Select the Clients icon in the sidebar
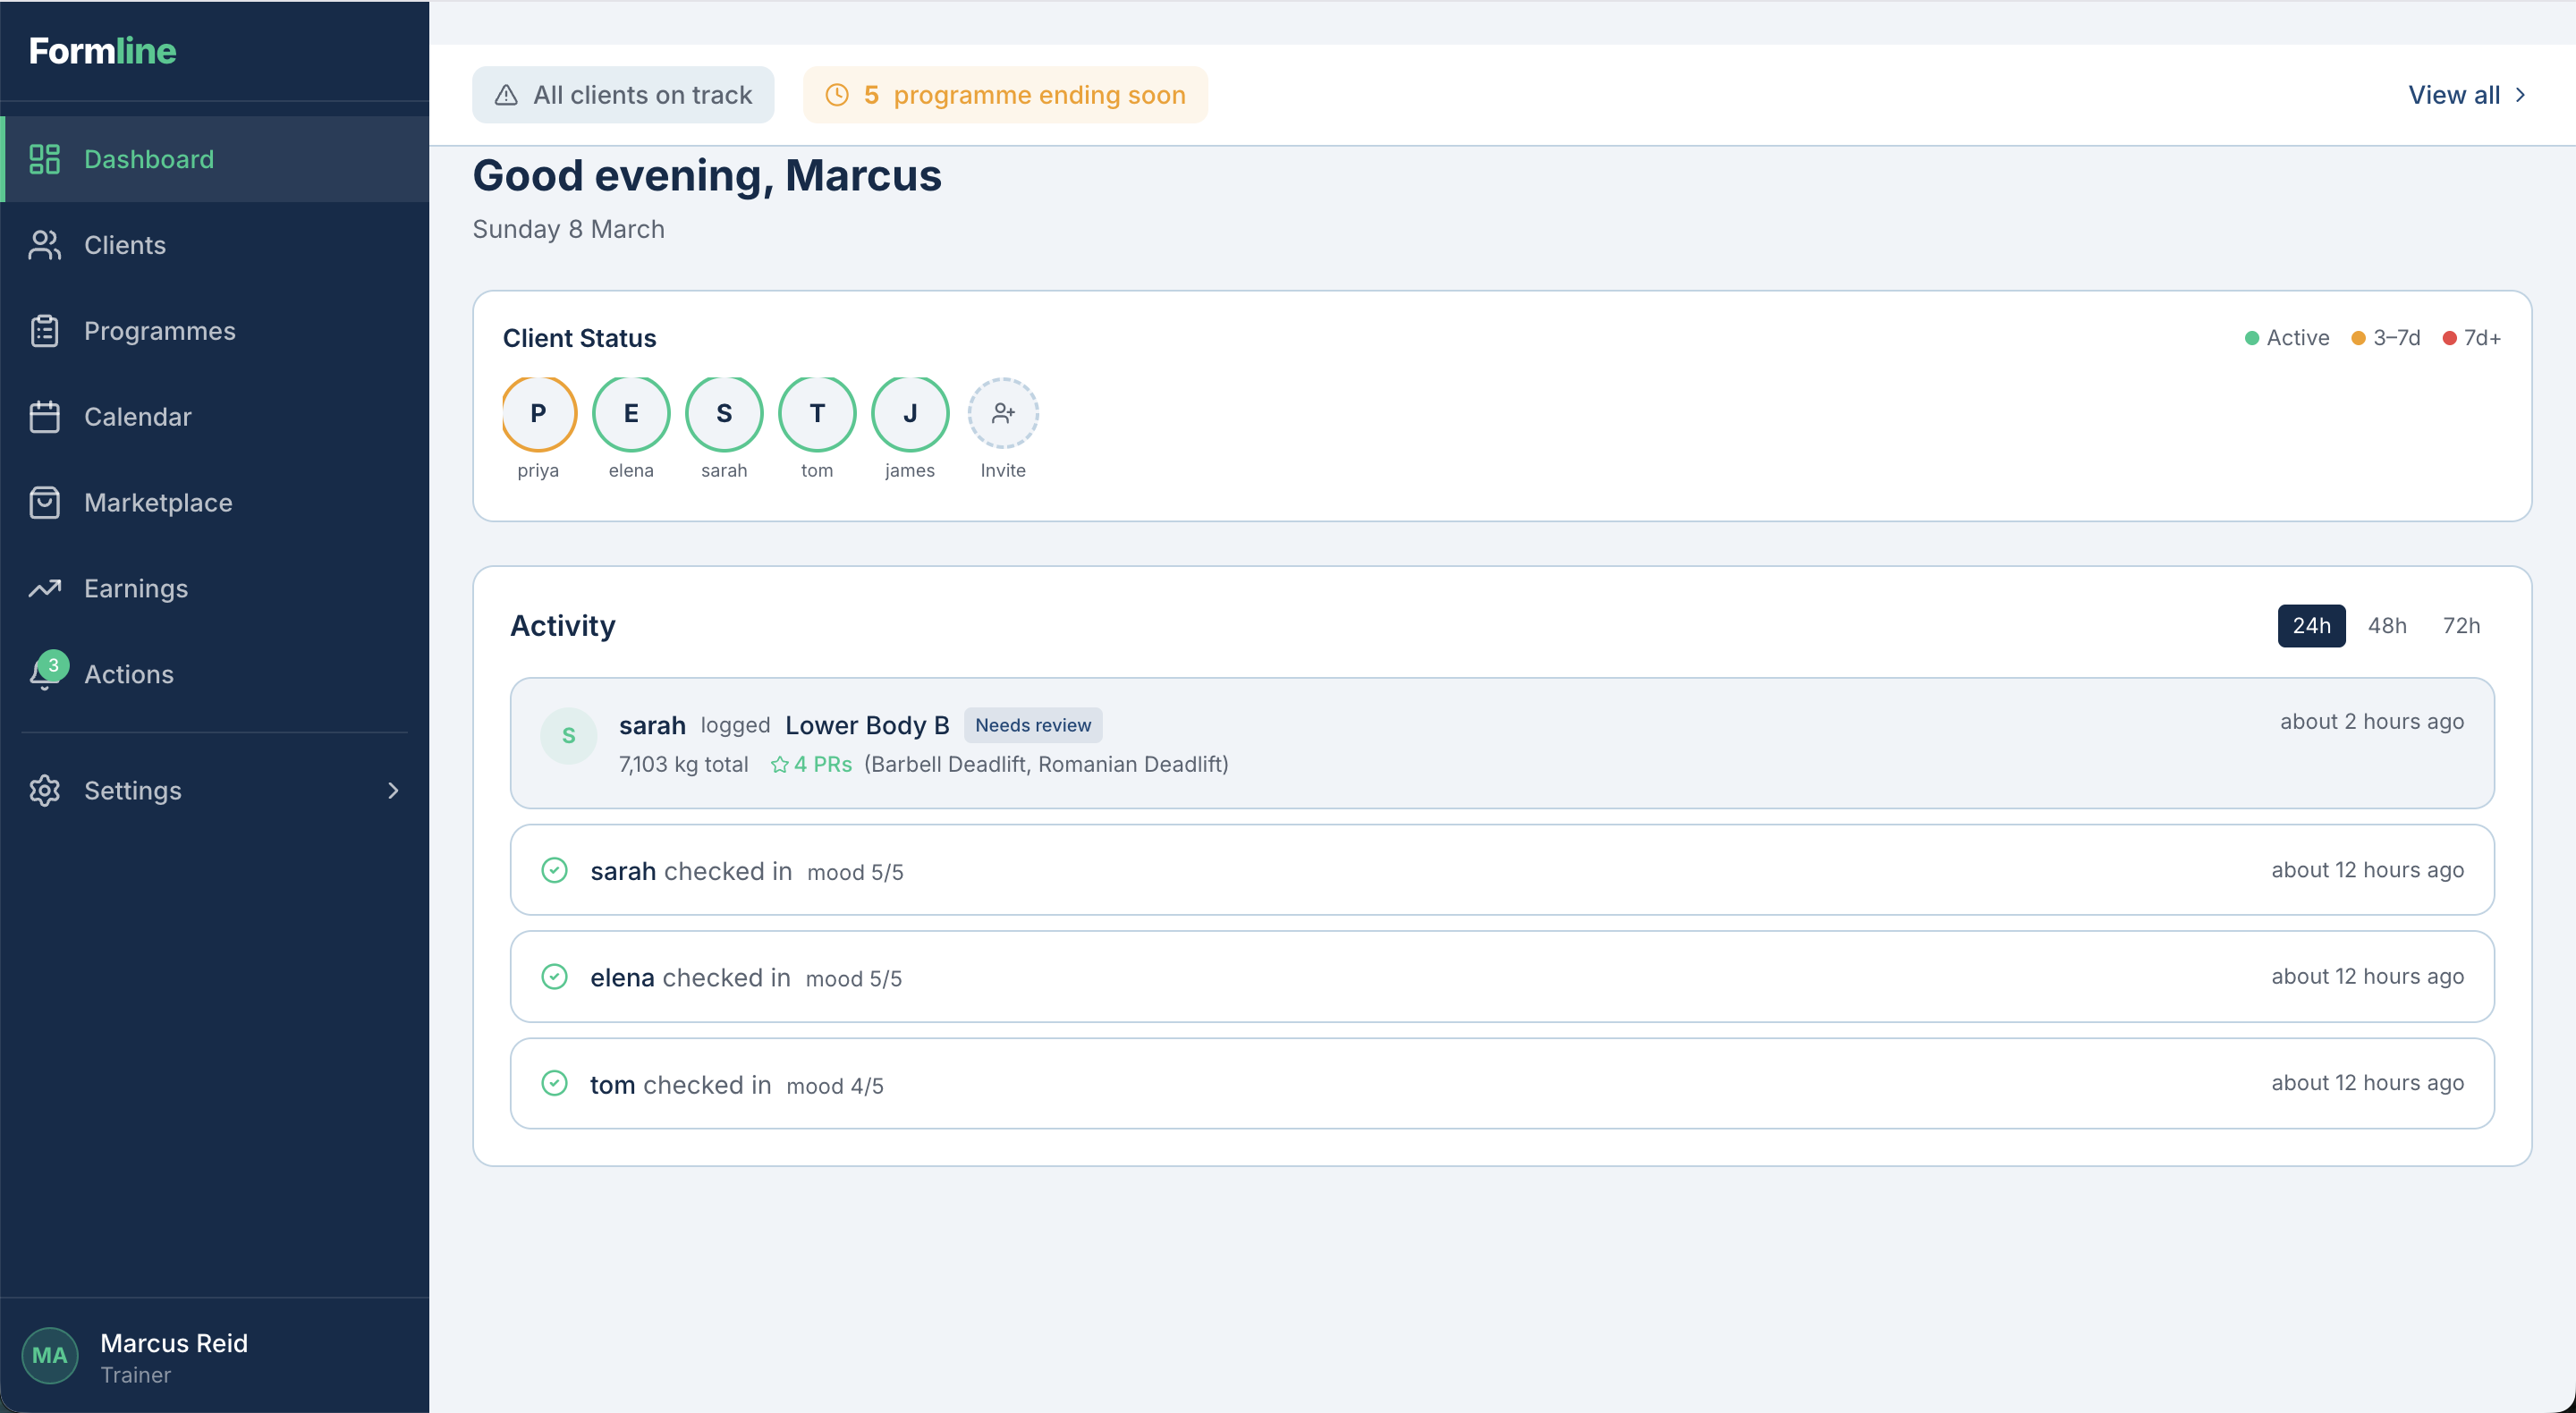The width and height of the screenshot is (2576, 1413). [44, 245]
